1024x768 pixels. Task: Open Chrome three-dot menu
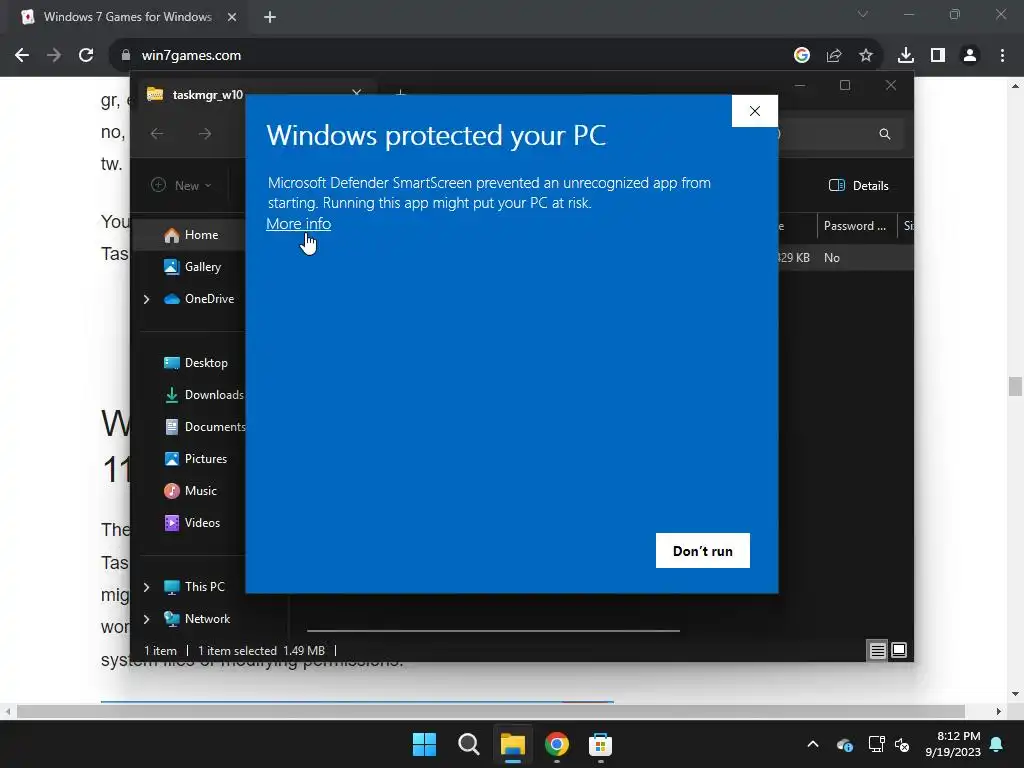[x=1002, y=56]
